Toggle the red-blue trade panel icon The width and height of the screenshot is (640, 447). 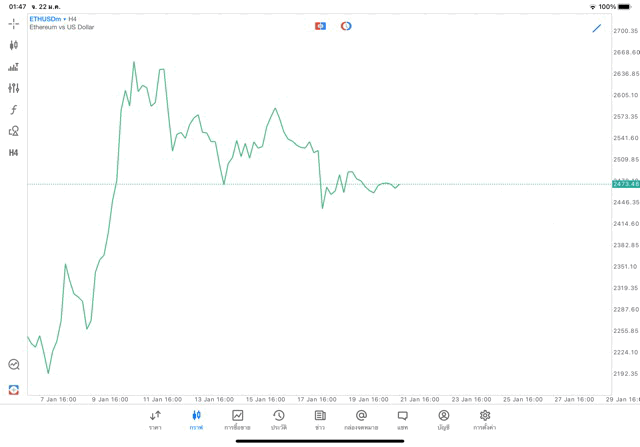(x=320, y=26)
